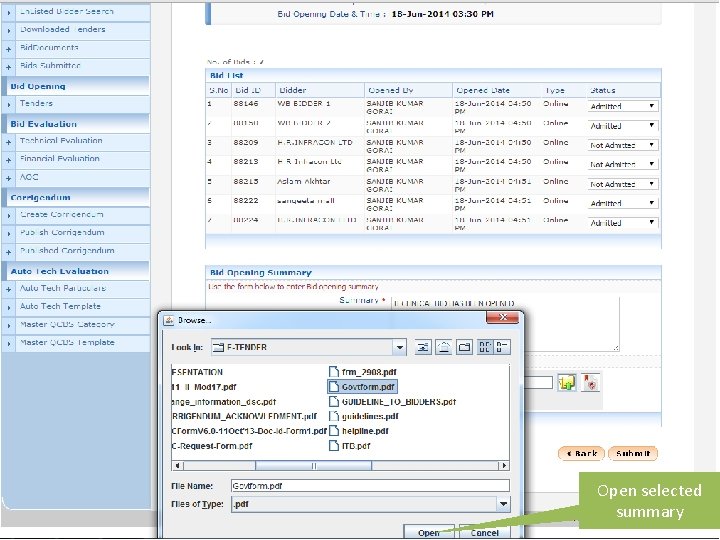This screenshot has height=540, width=720.
Task: Click the green upload-document icon beside the file field
Action: tap(567, 382)
